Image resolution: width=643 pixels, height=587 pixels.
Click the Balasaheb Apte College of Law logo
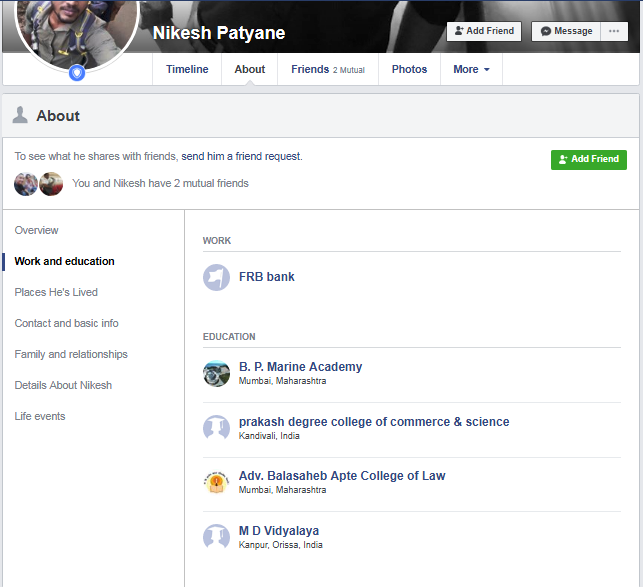(x=216, y=482)
